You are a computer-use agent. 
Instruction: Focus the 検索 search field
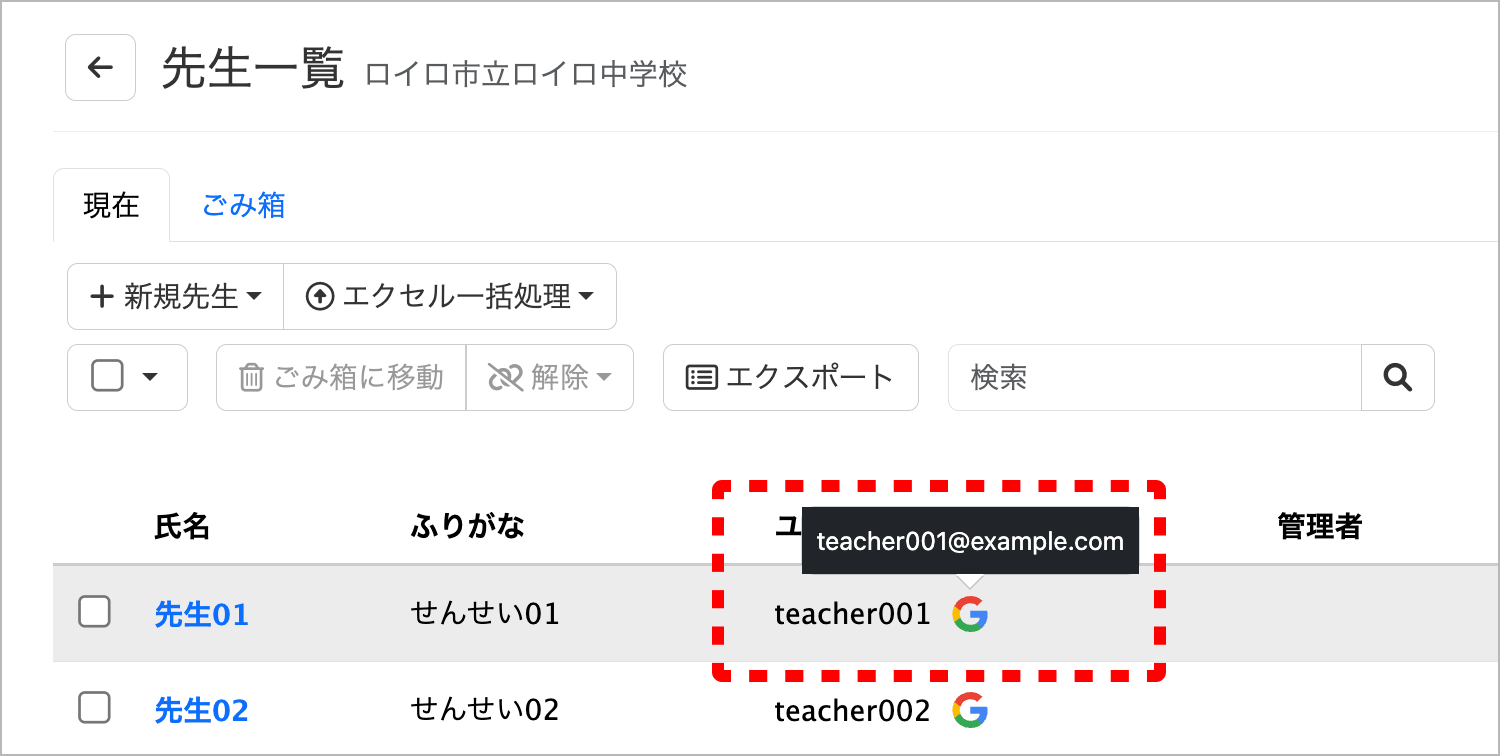[1155, 377]
